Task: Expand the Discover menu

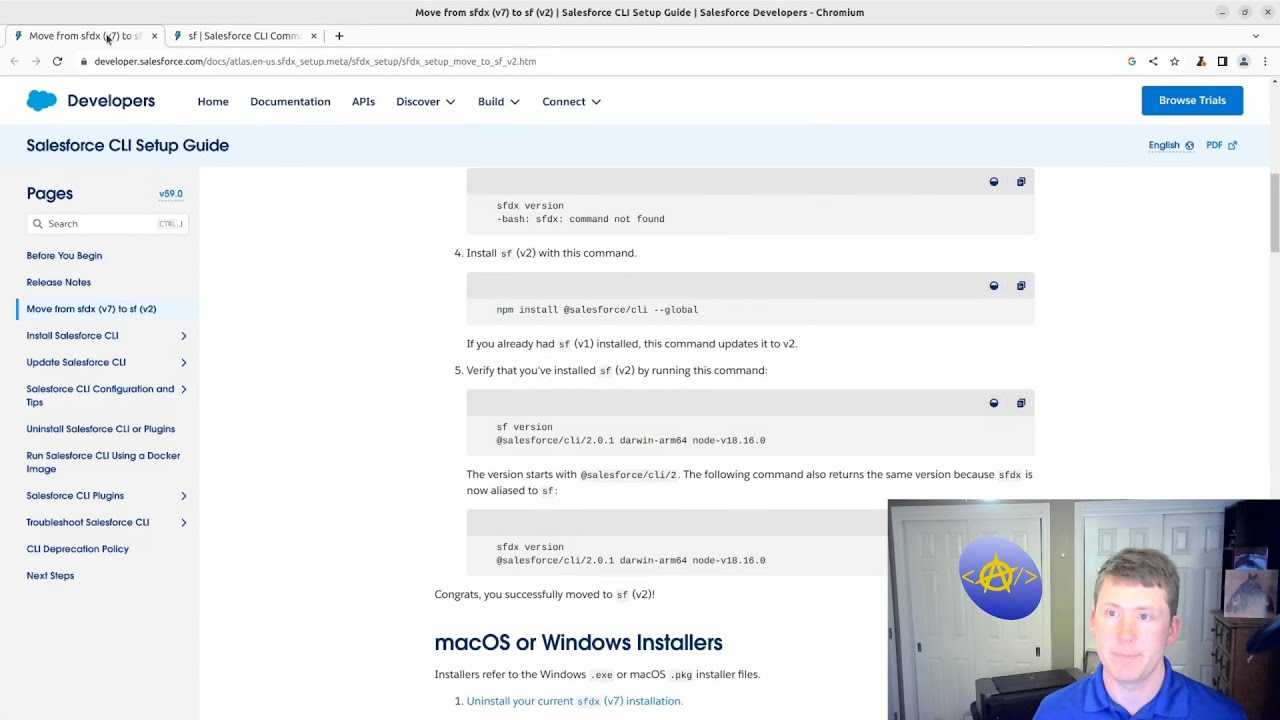Action: pyautogui.click(x=426, y=101)
